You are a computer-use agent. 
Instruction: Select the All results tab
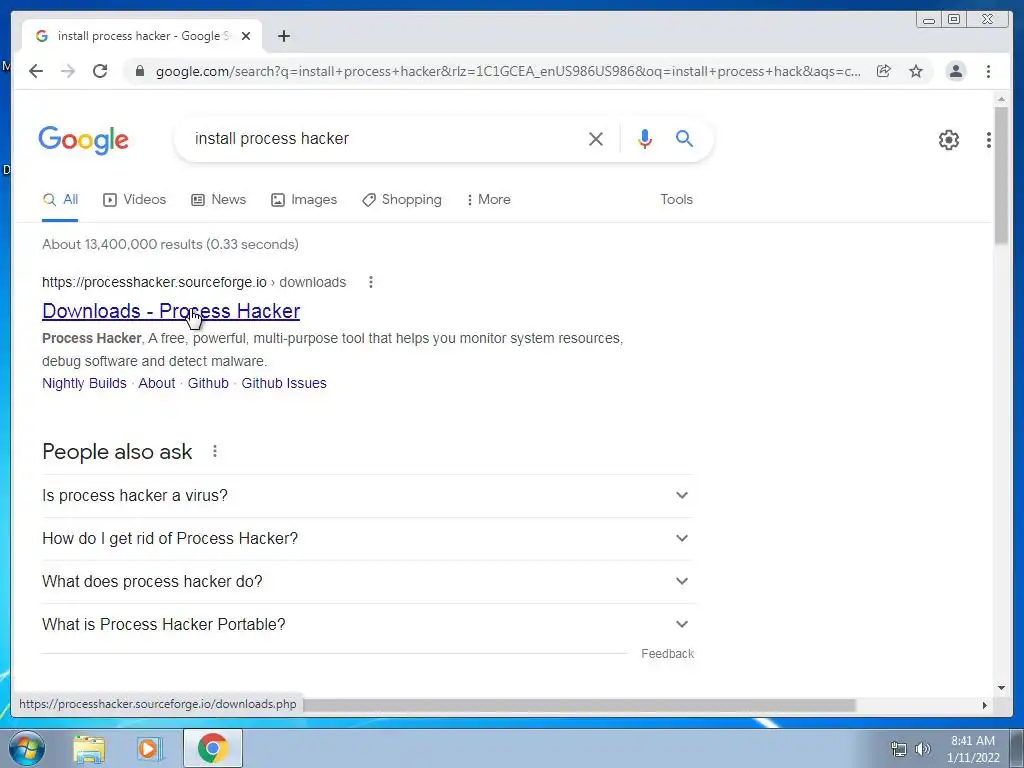click(x=60, y=200)
